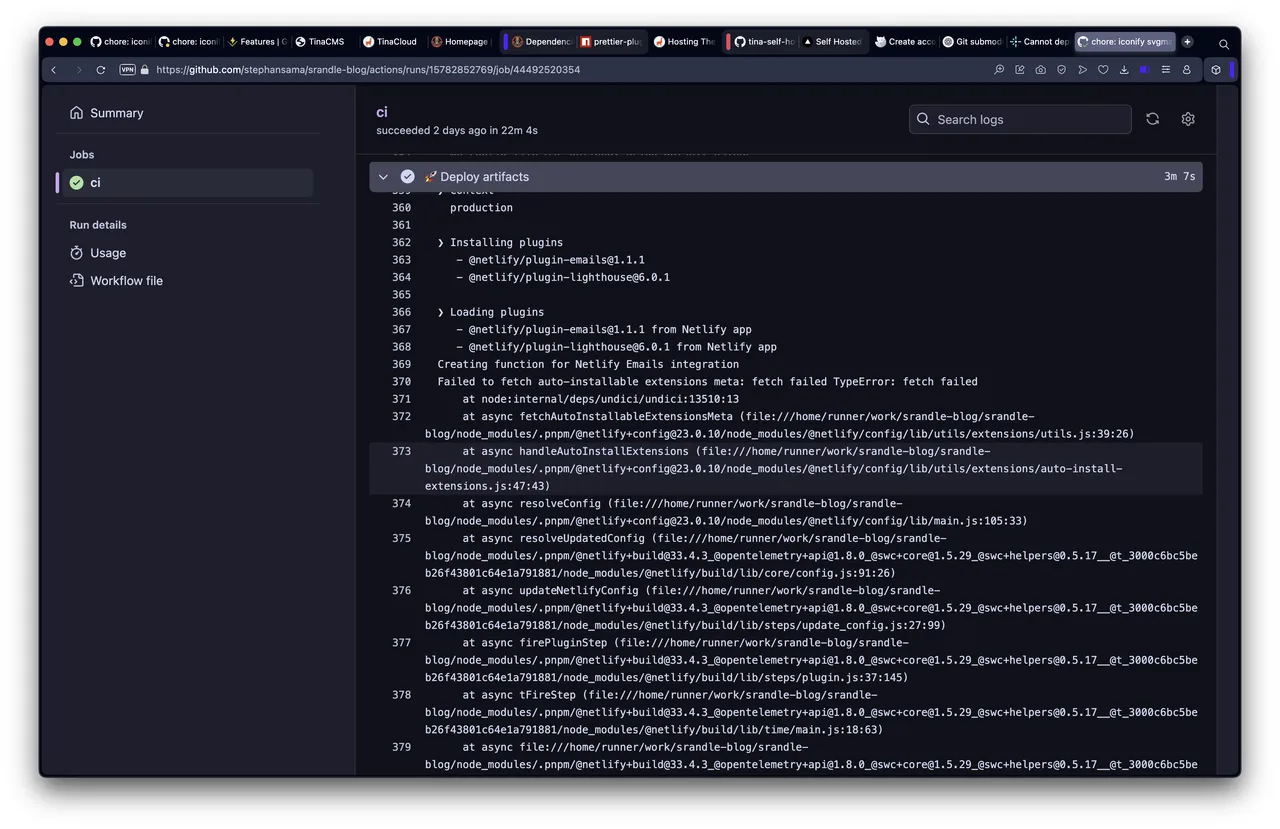The height and width of the screenshot is (829, 1280).
Task: Click the stopwatch icon next to Usage
Action: pyautogui.click(x=77, y=253)
